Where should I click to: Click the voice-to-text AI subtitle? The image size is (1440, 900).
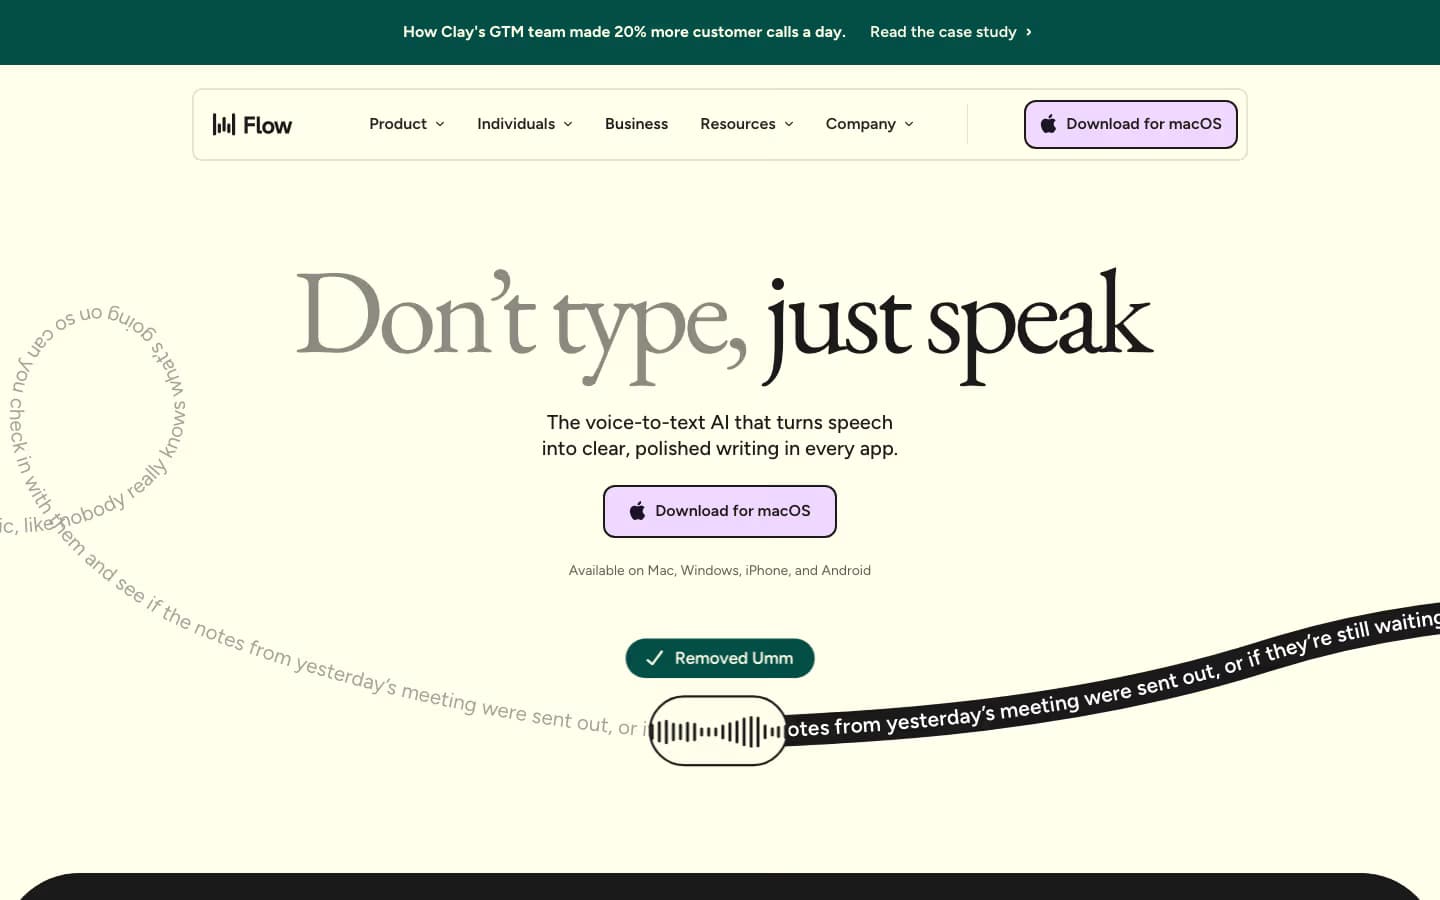720,435
